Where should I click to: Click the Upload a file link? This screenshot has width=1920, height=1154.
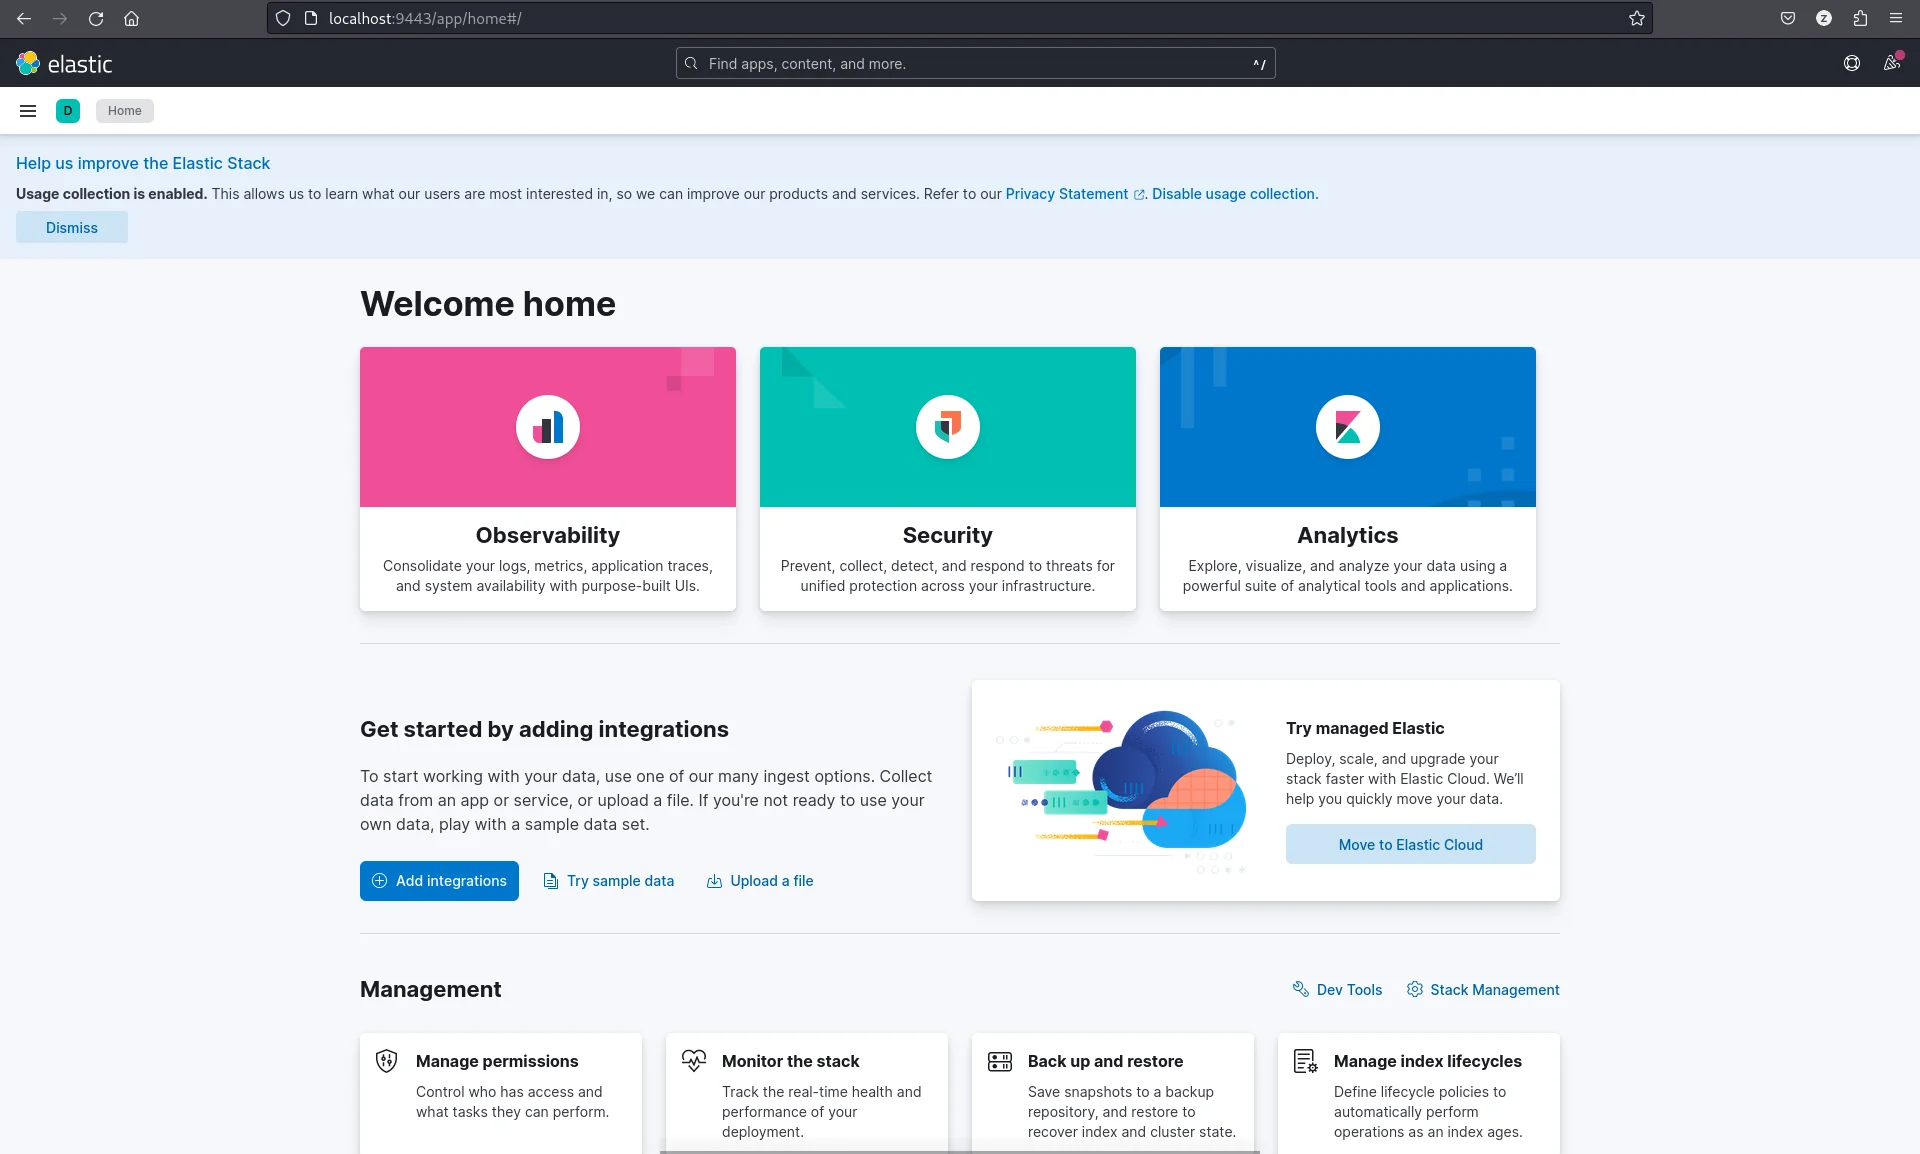tap(760, 881)
